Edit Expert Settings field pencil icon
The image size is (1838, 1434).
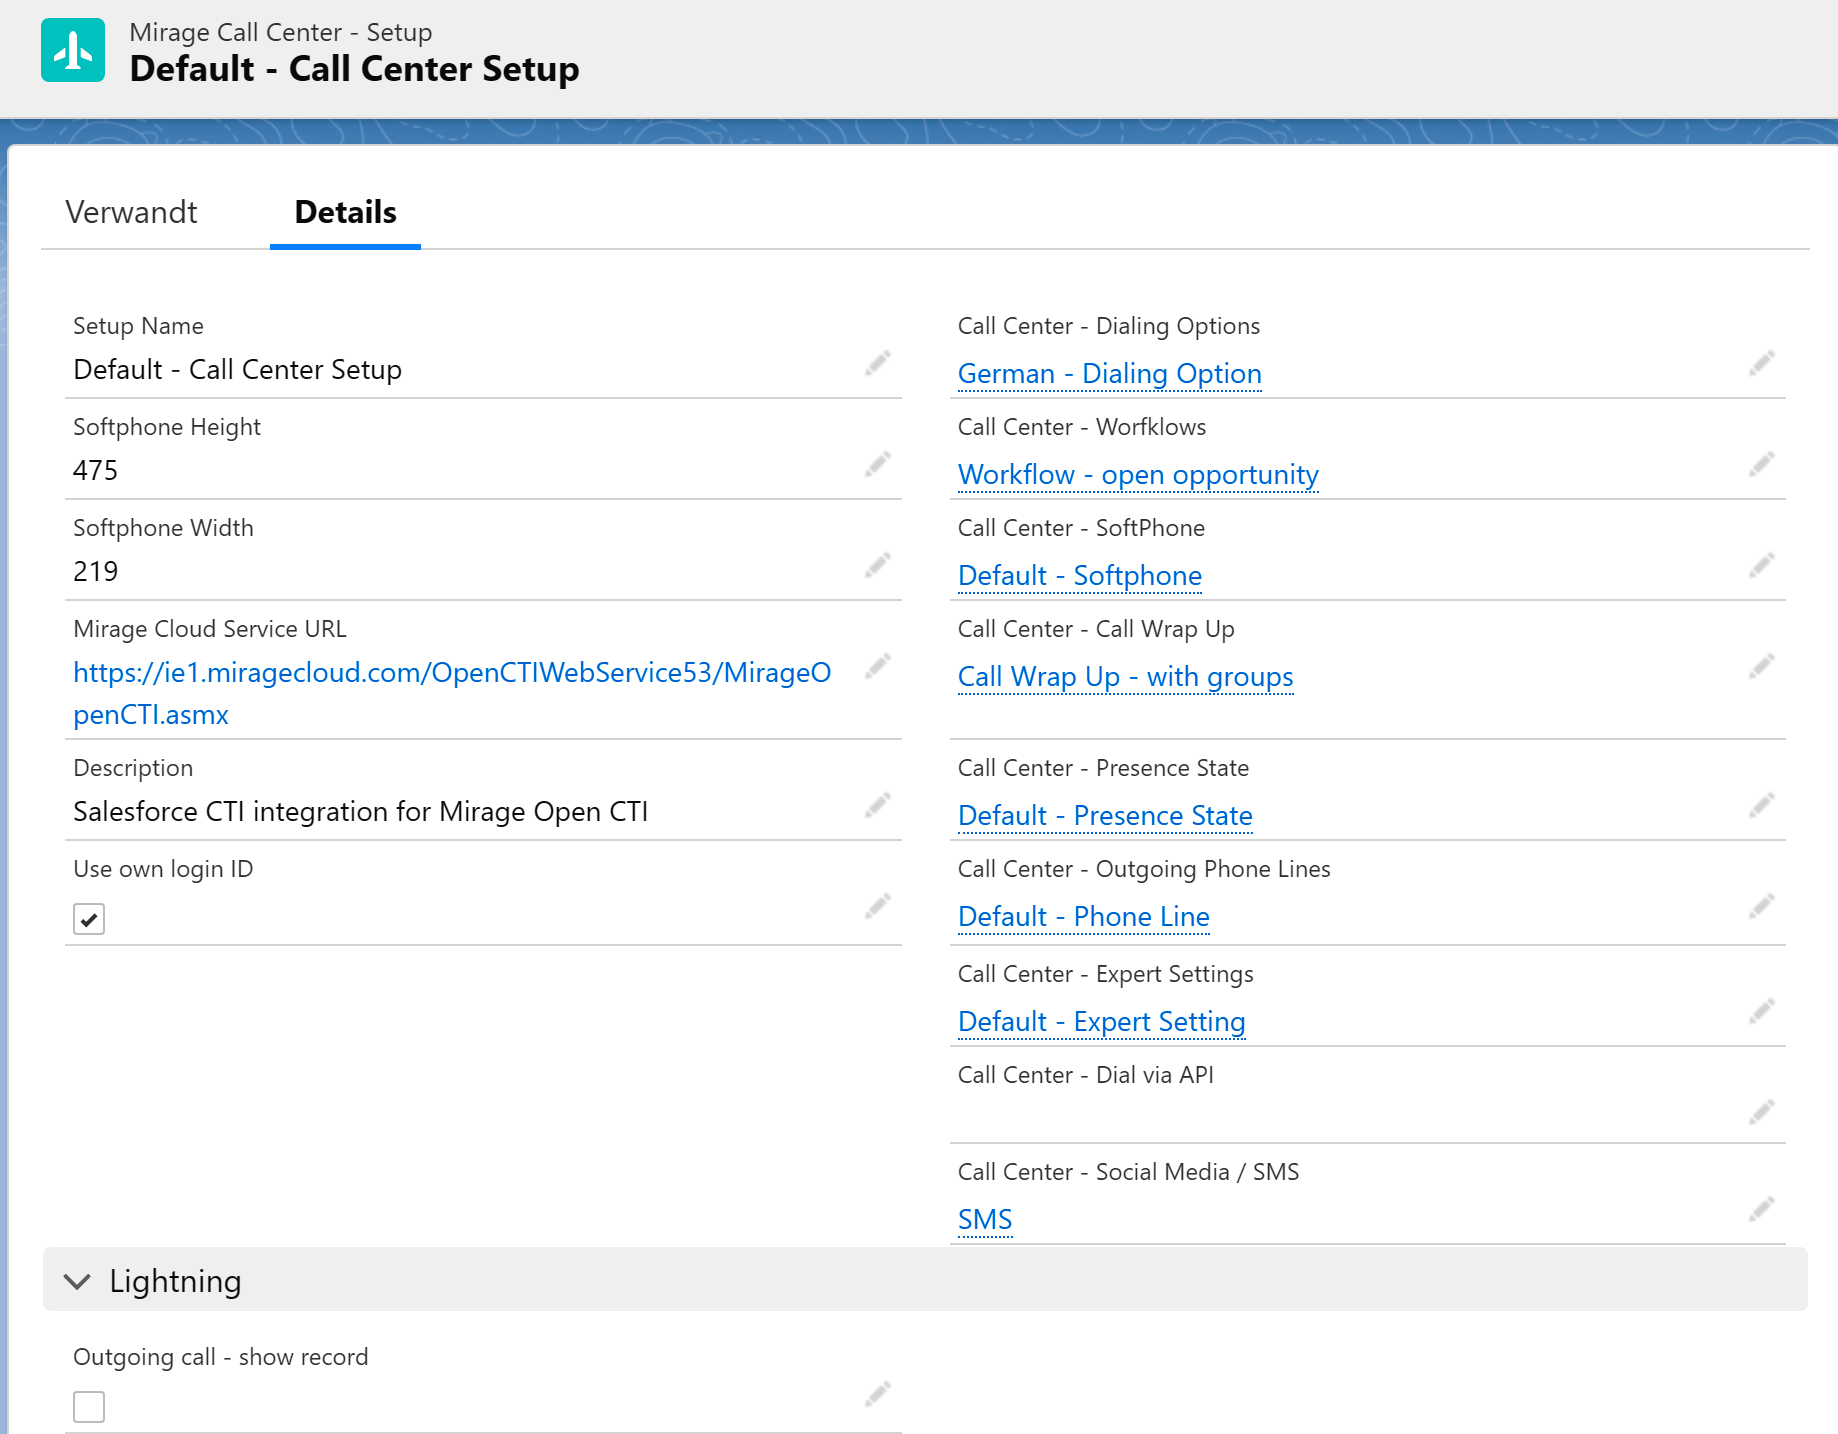click(x=1762, y=1011)
